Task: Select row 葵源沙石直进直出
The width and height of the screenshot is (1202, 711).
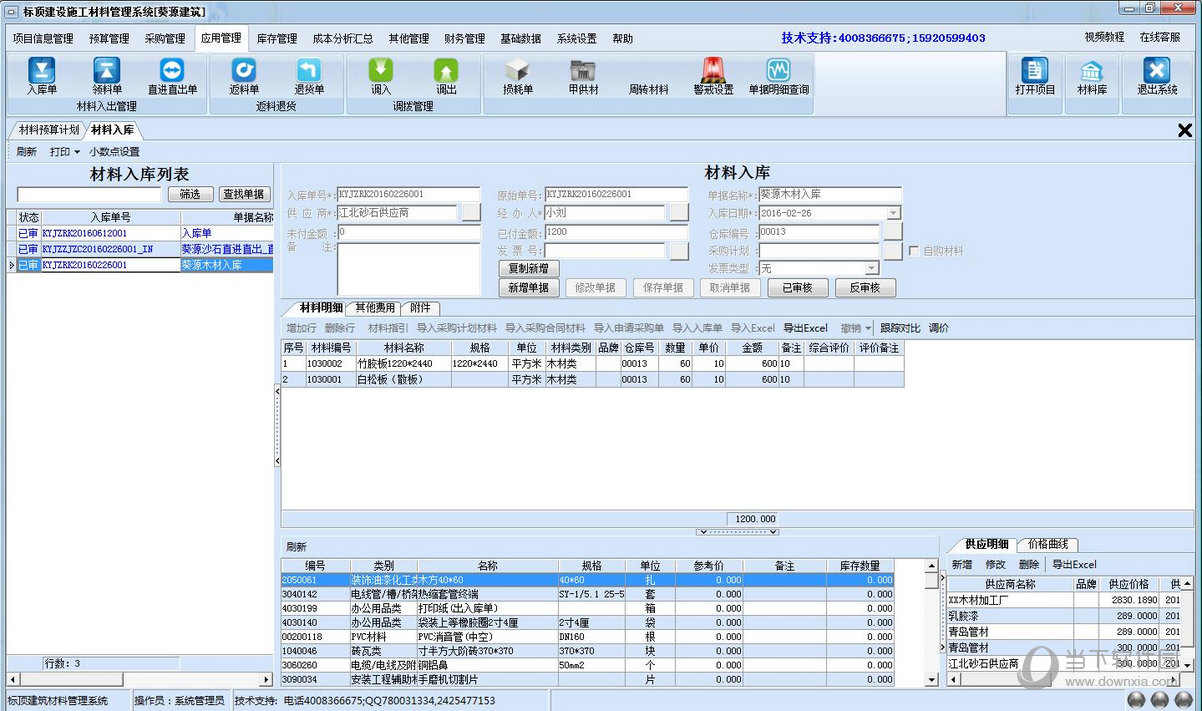Action: coord(140,249)
